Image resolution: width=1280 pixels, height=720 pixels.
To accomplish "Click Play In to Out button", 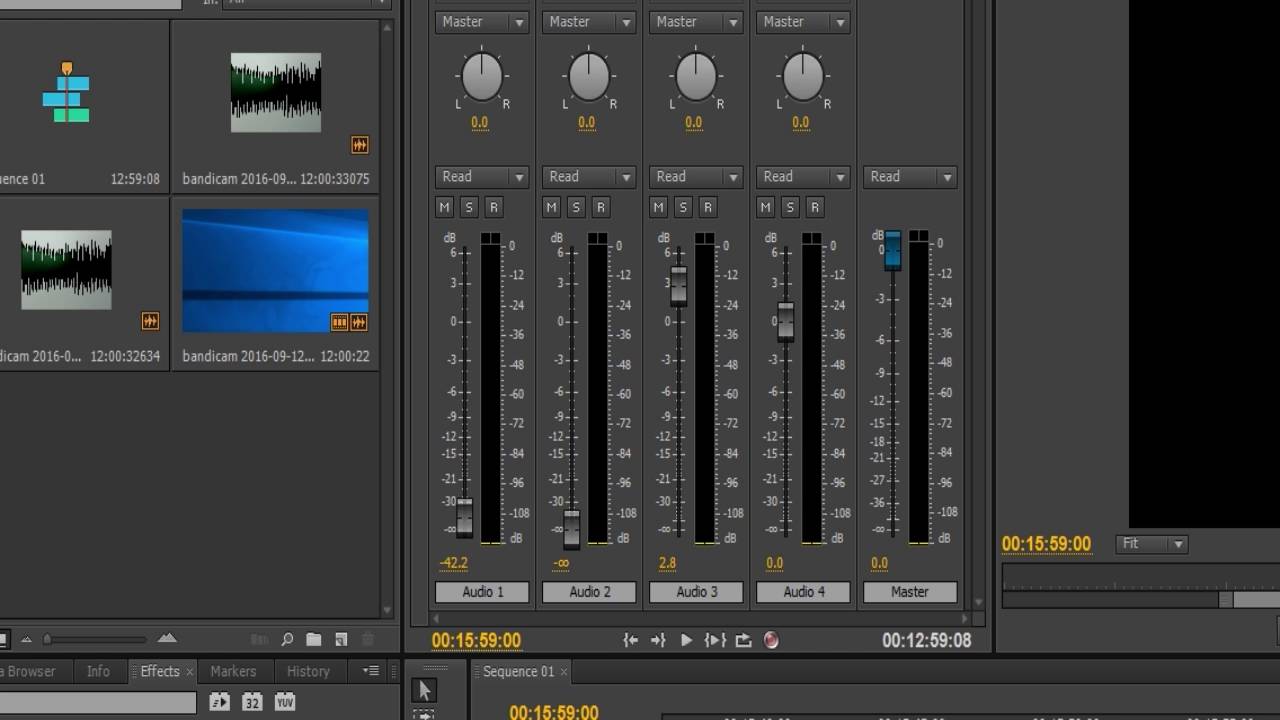I will click(x=715, y=641).
